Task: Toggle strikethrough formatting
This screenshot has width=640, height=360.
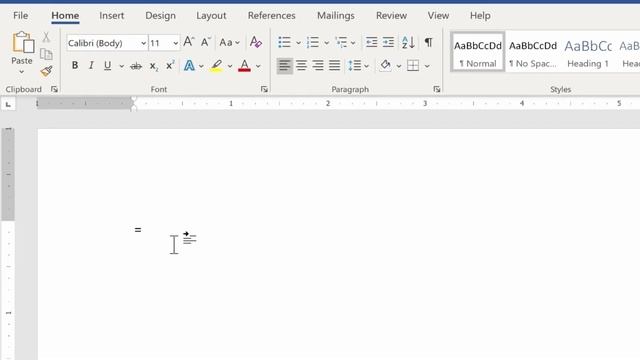Action: (x=136, y=66)
